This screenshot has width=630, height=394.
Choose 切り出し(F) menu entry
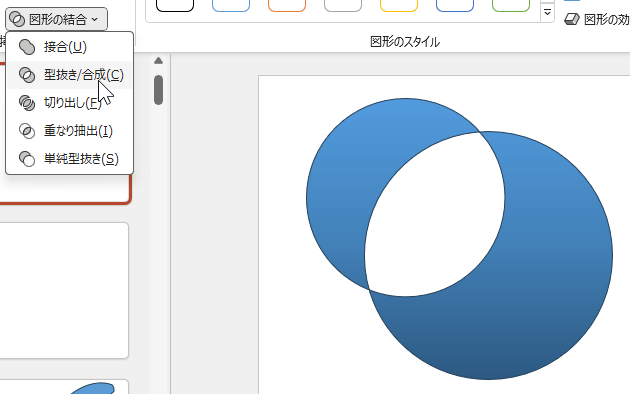[69, 103]
